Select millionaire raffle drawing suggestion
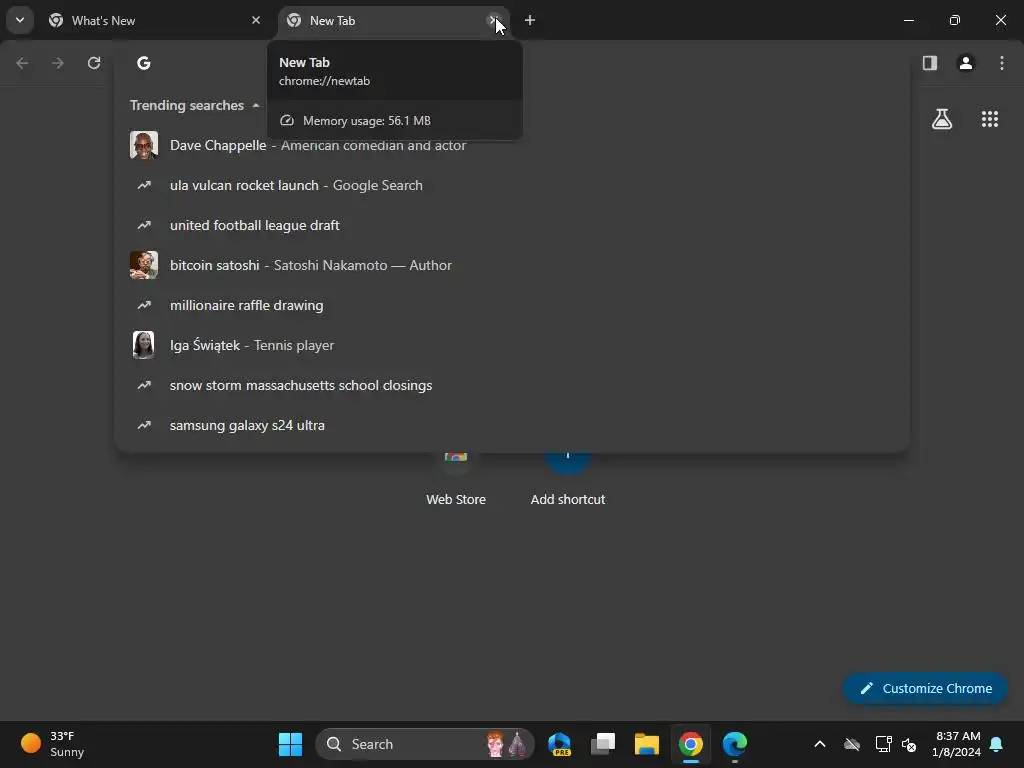This screenshot has width=1024, height=768. pos(511,305)
